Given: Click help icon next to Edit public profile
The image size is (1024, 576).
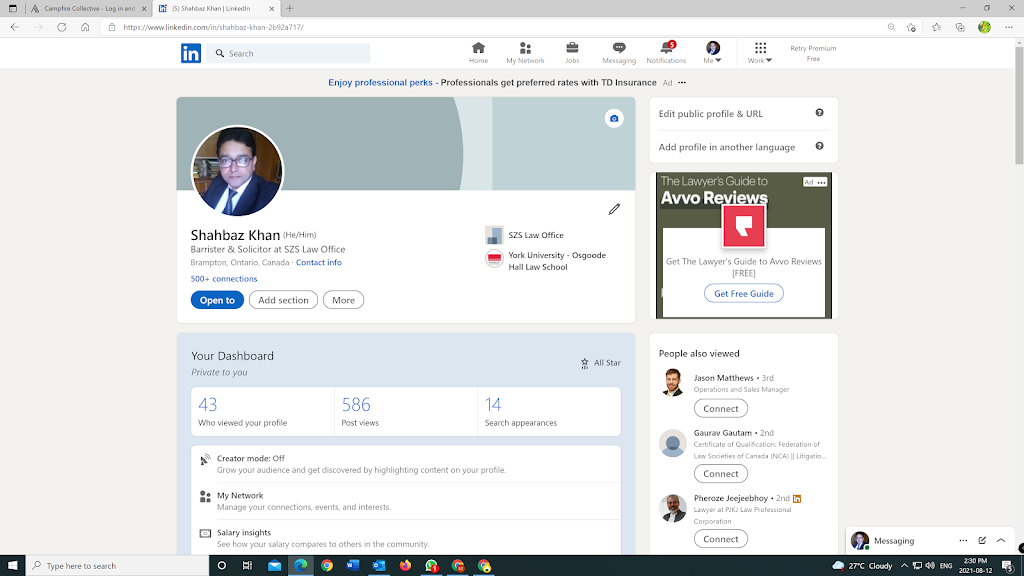Looking at the screenshot, I should [819, 113].
